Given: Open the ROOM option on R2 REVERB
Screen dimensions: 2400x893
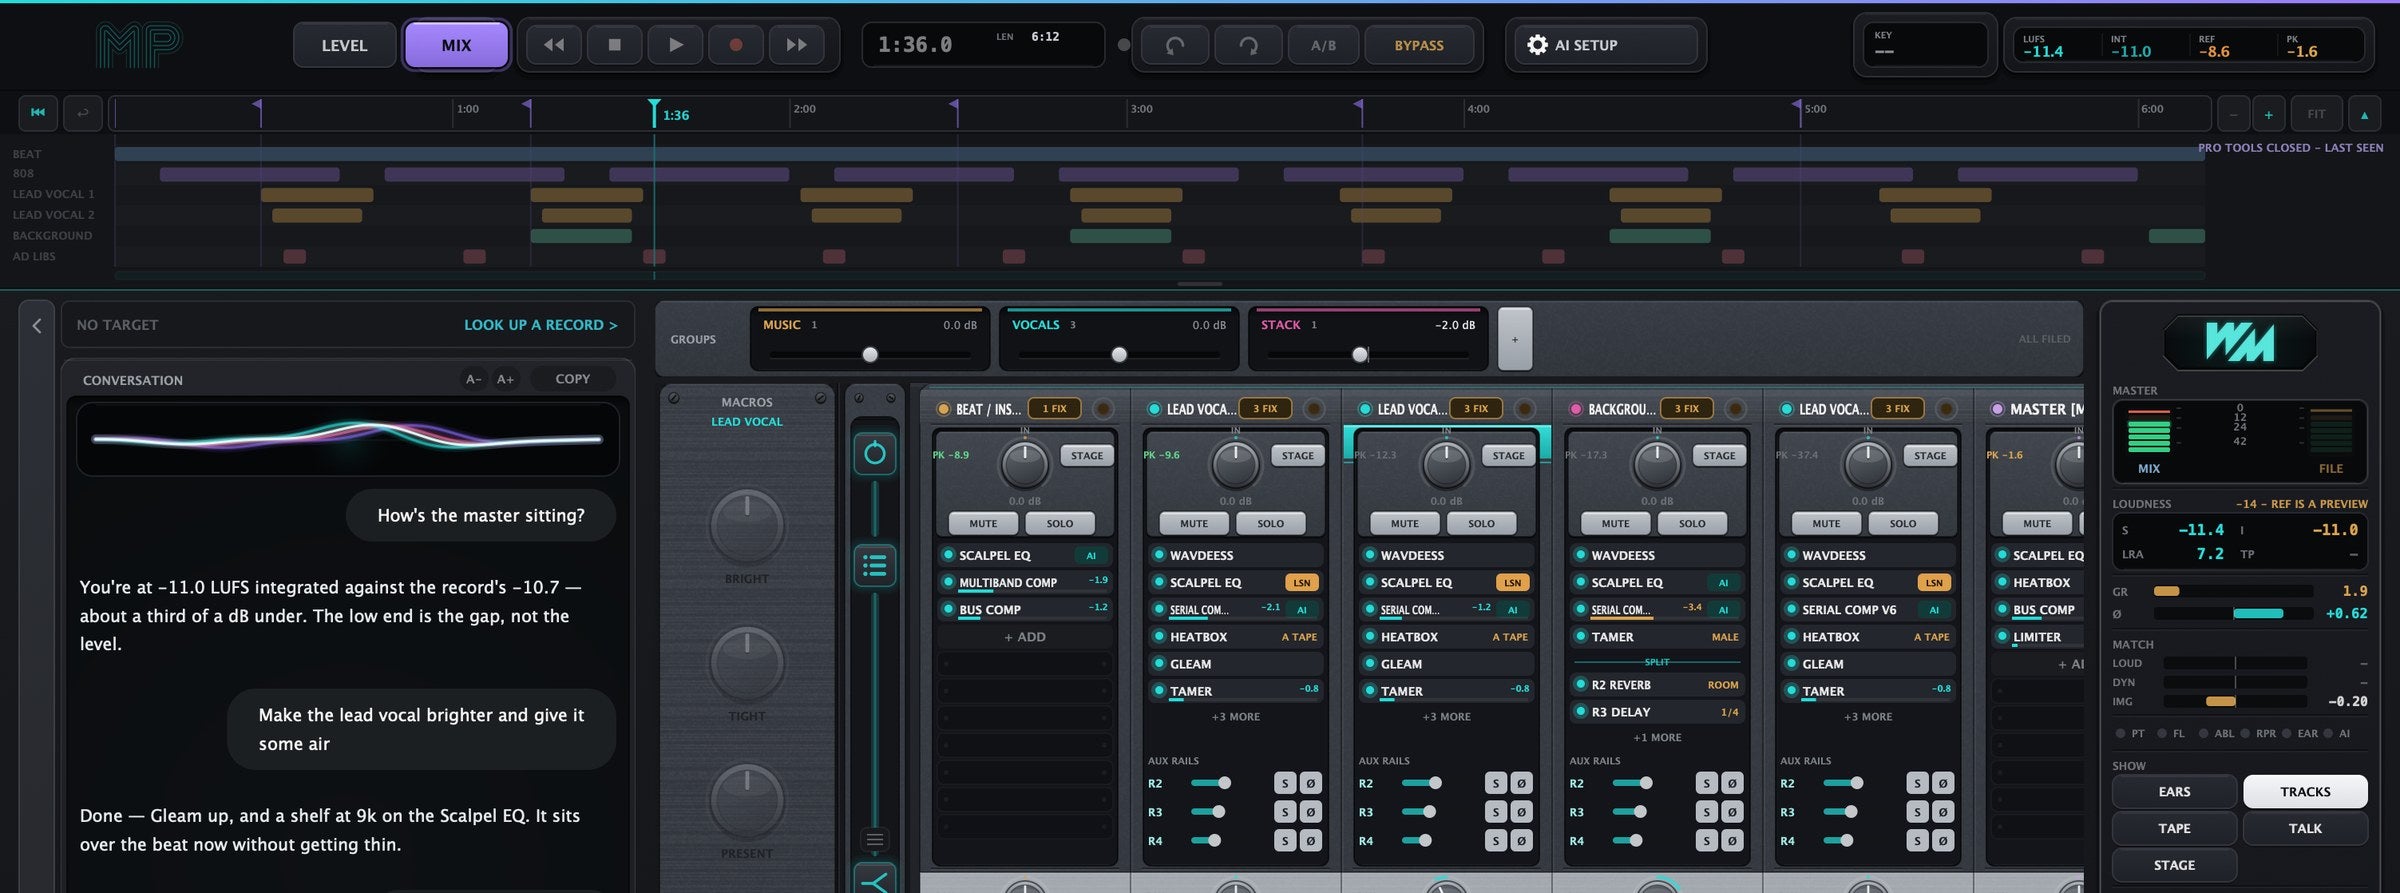Looking at the screenshot, I should coord(1723,685).
